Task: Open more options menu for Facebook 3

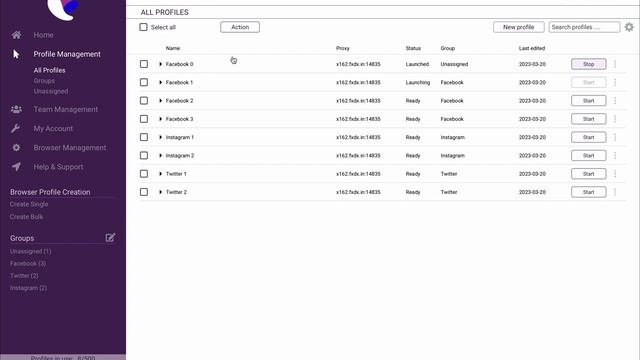Action: (x=615, y=119)
